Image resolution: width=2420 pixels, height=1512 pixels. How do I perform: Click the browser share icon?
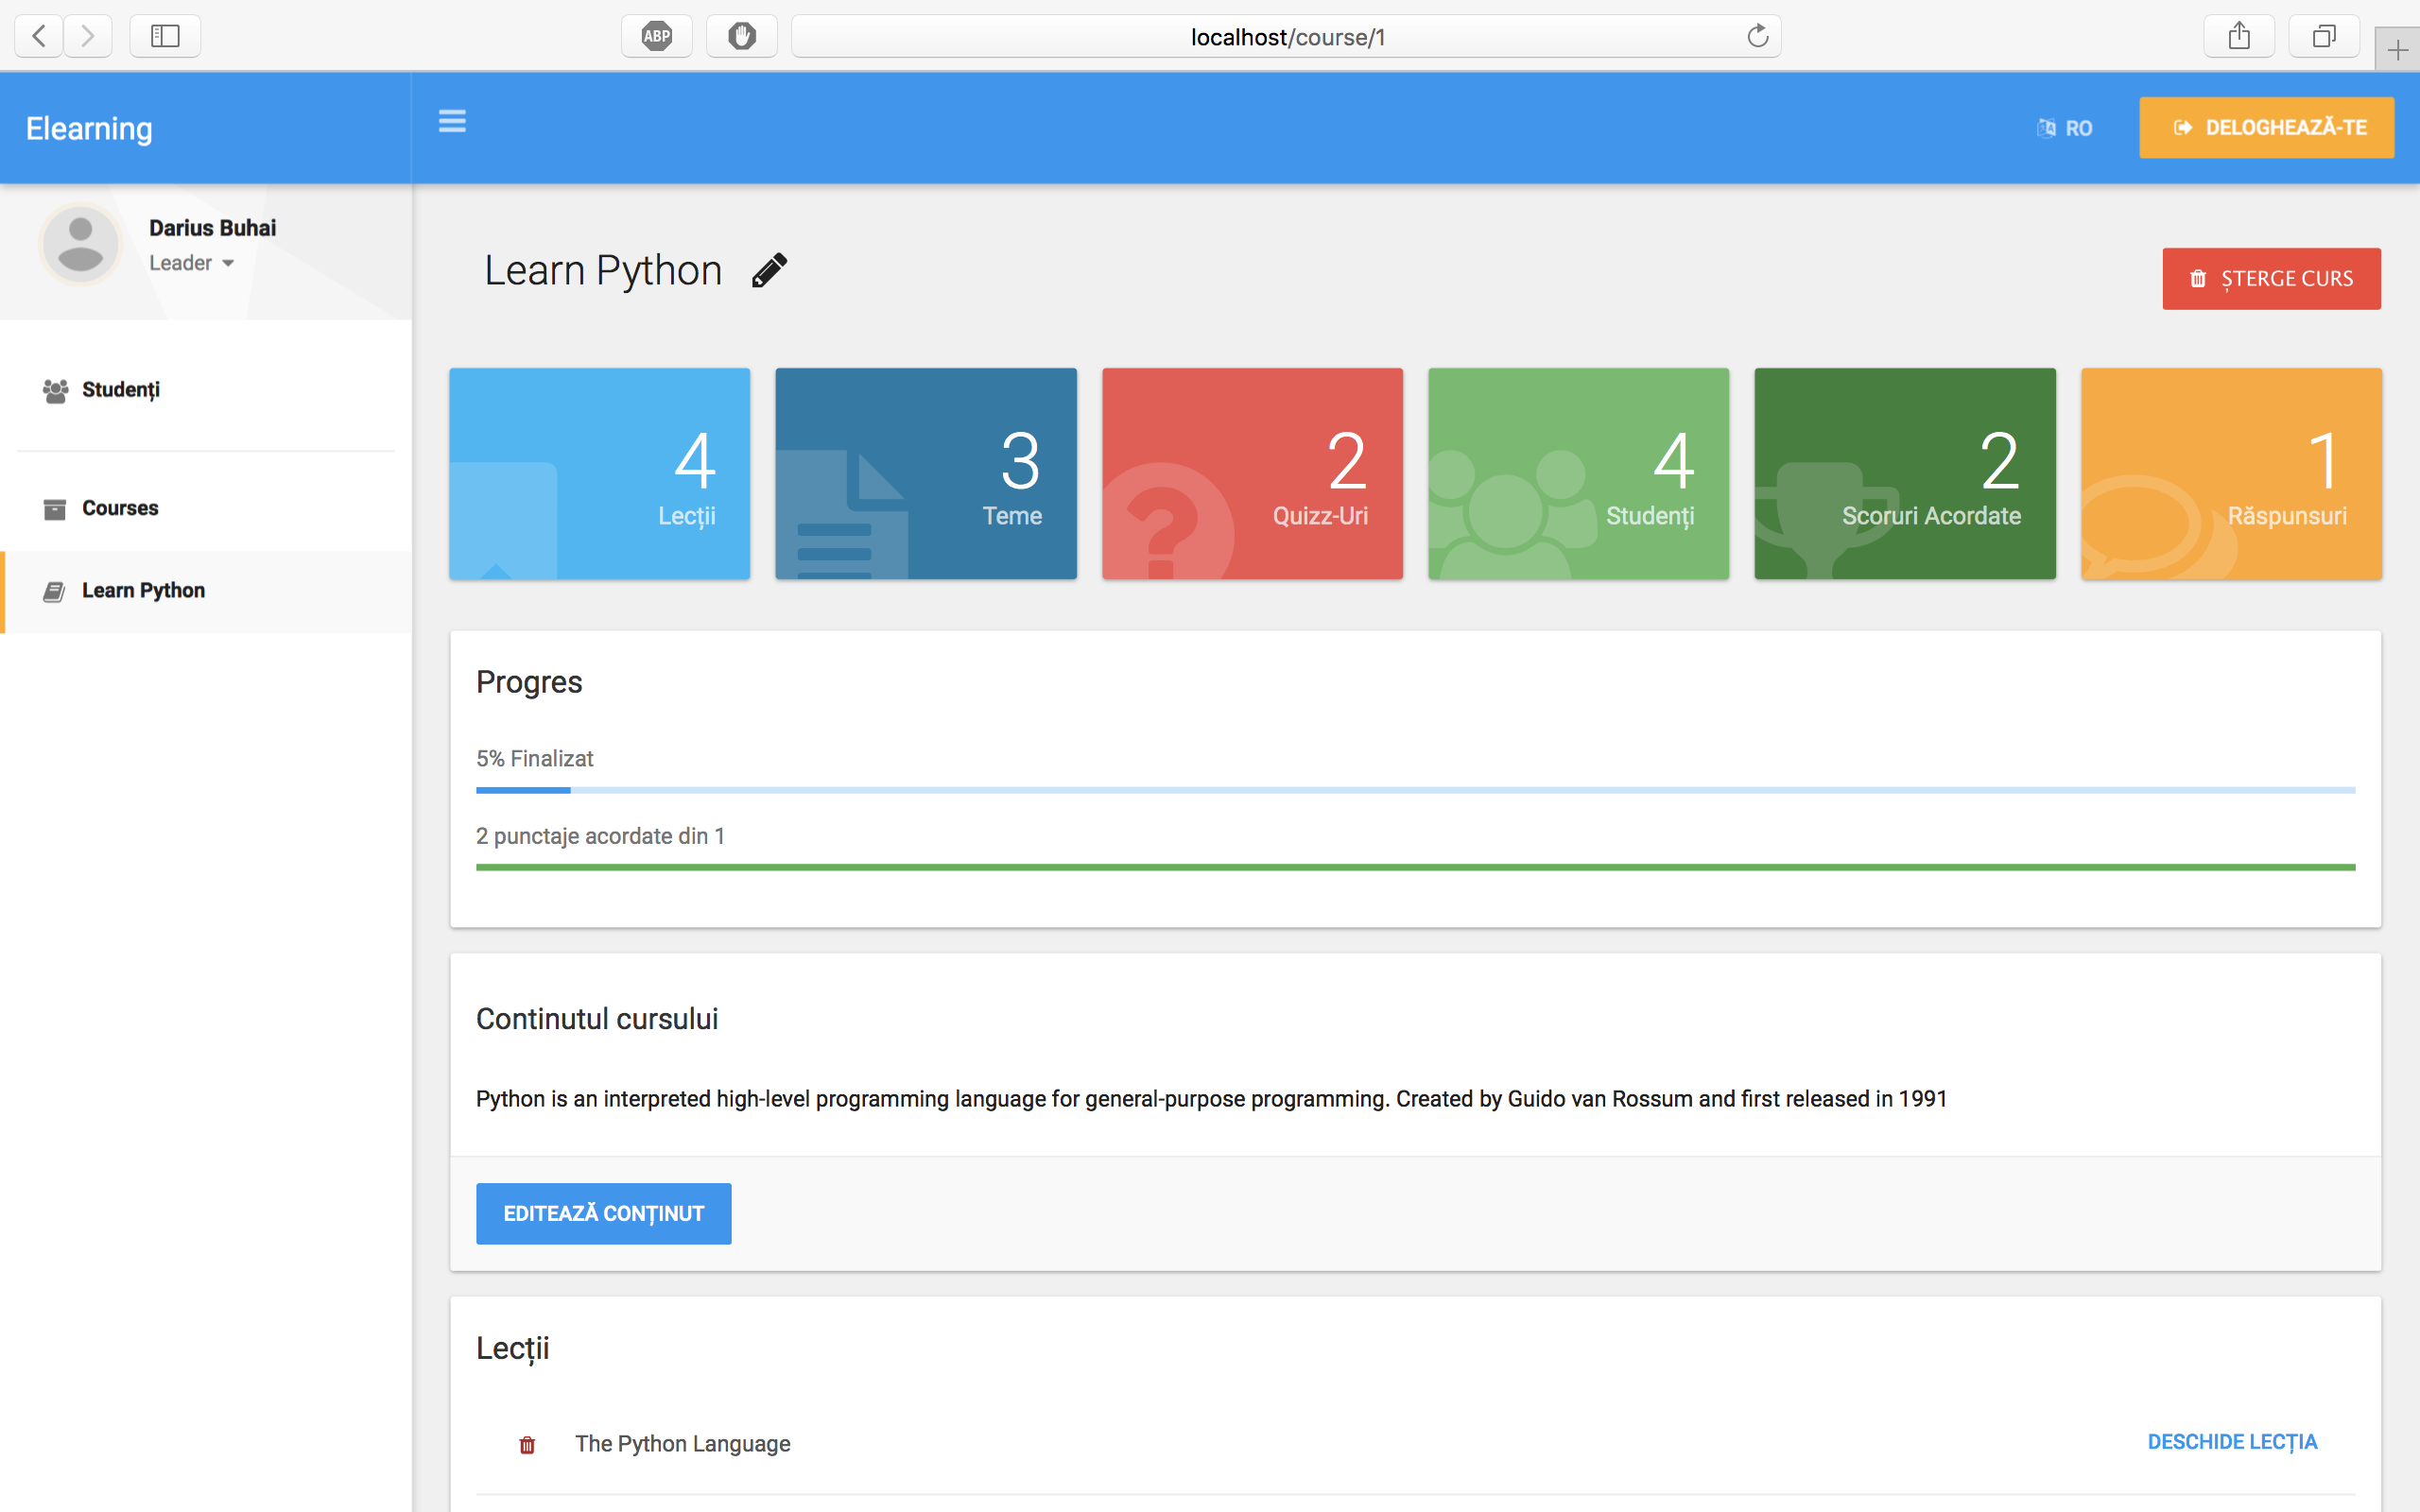coord(2239,37)
